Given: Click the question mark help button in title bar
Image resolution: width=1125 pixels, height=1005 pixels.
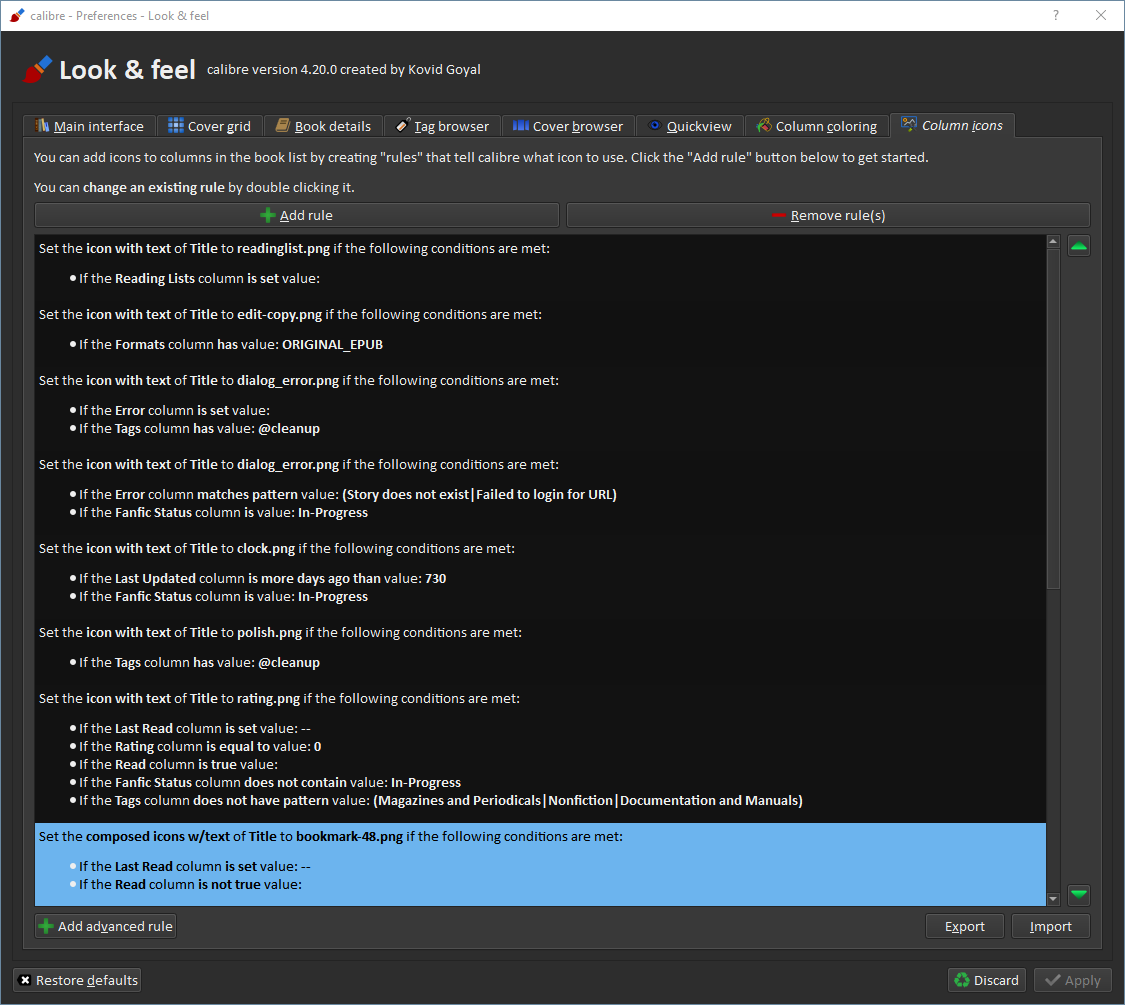Looking at the screenshot, I should tap(1055, 15).
